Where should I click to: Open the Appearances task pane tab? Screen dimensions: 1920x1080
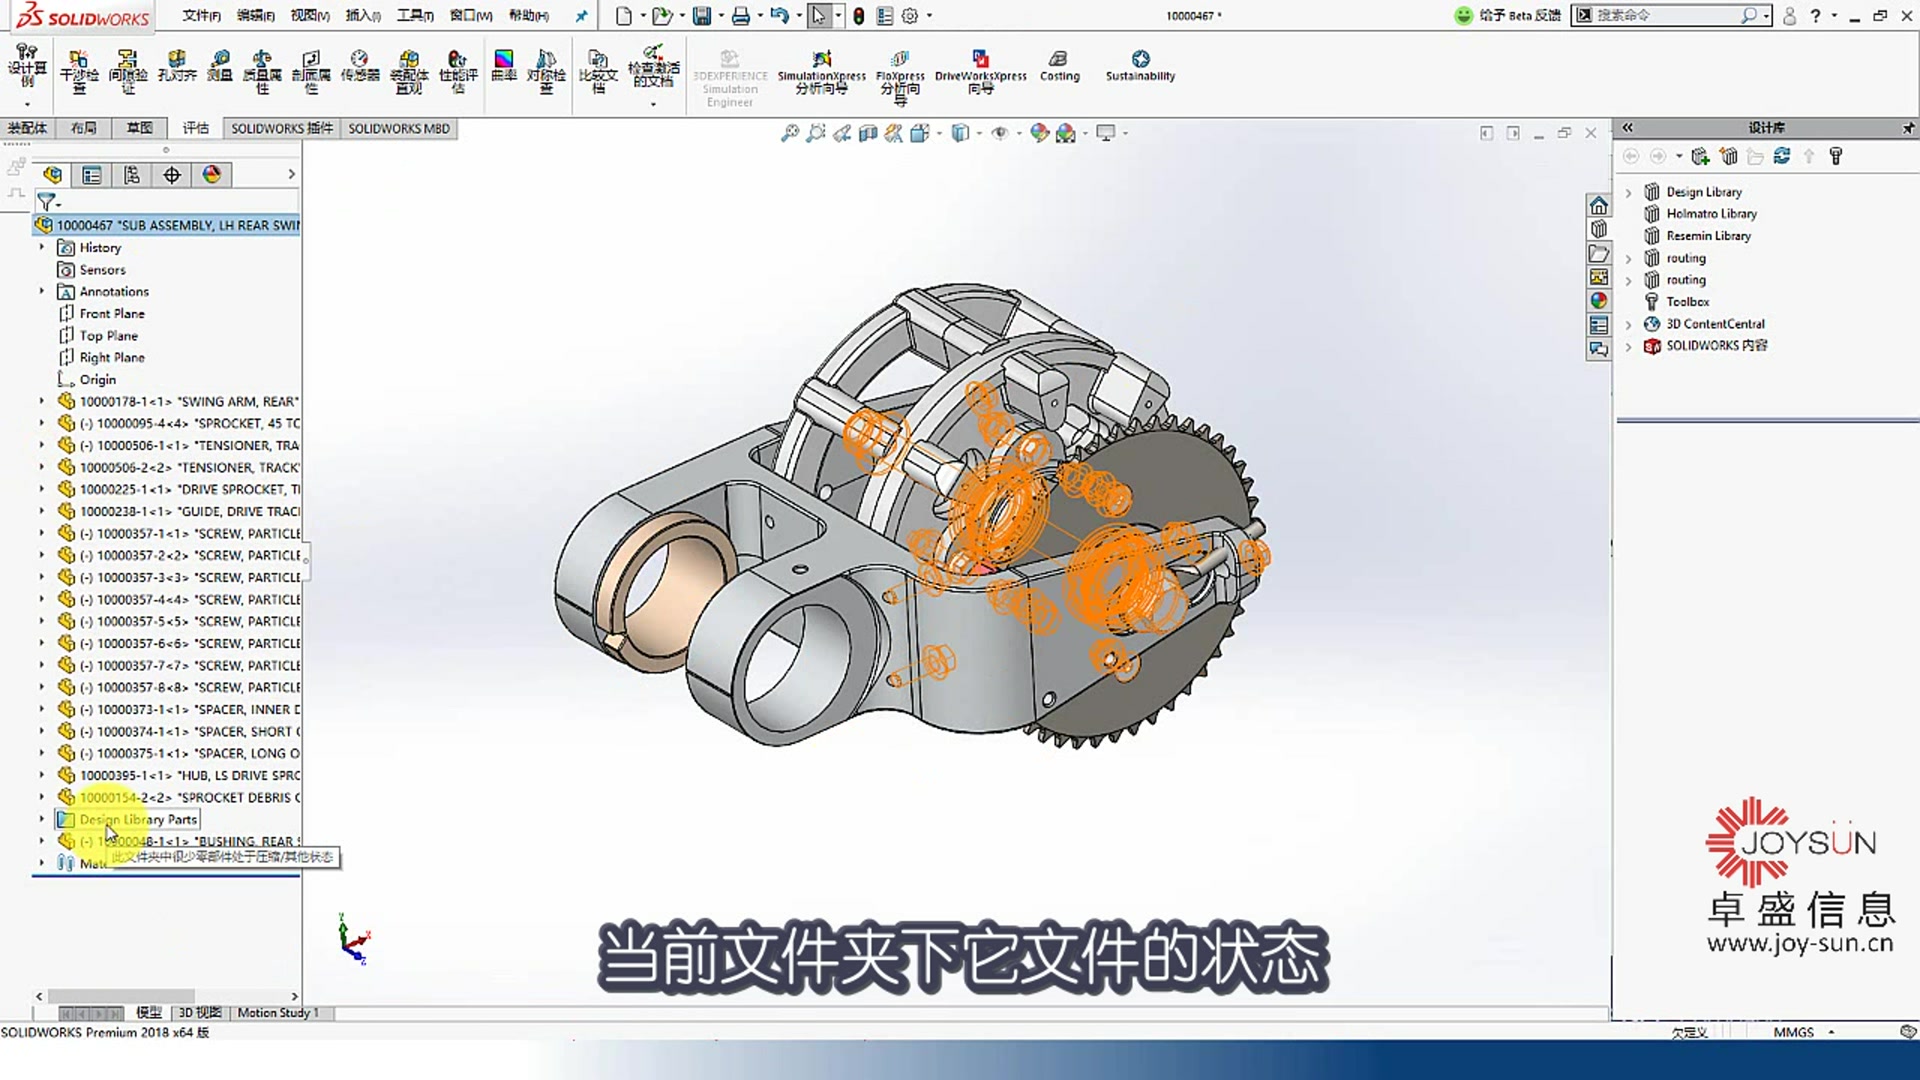point(1598,300)
